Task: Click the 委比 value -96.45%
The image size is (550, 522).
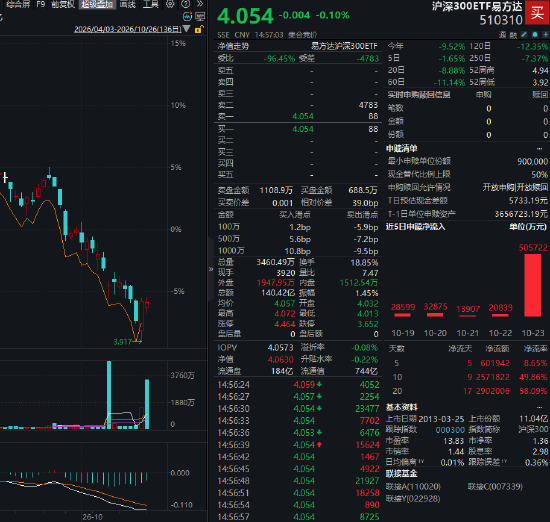Action: pos(279,59)
